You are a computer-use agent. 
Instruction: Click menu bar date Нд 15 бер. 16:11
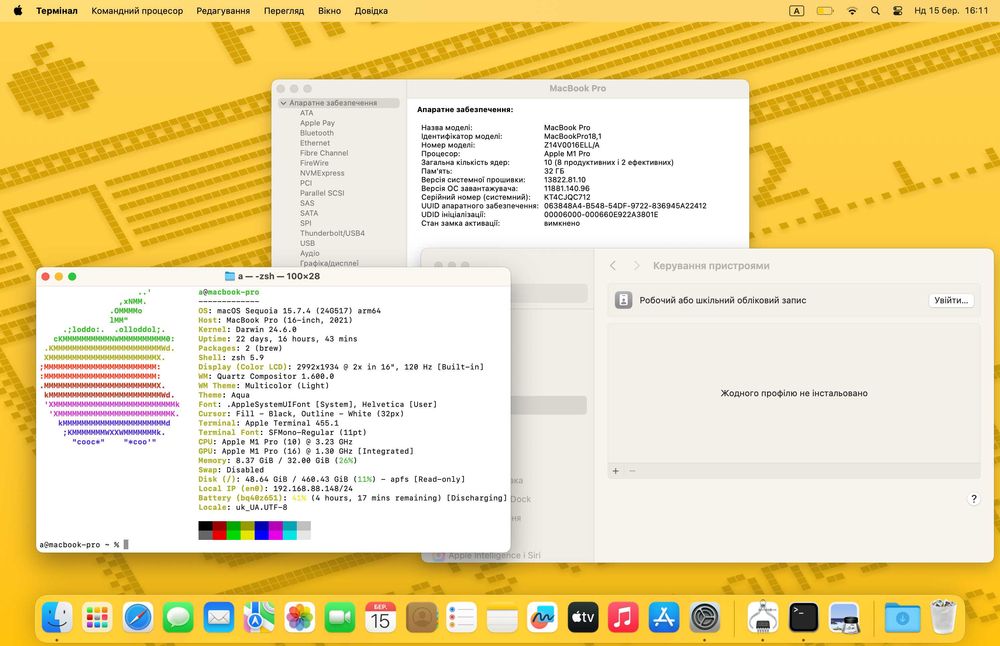(951, 11)
